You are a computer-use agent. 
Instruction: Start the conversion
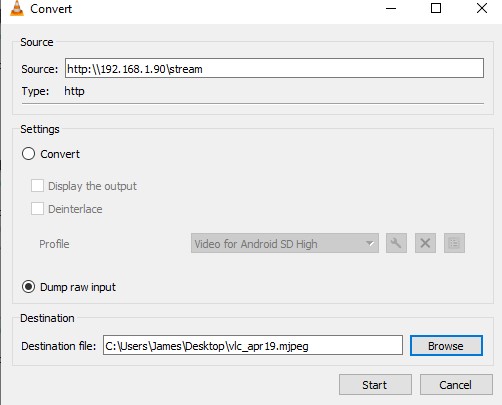pyautogui.click(x=375, y=385)
